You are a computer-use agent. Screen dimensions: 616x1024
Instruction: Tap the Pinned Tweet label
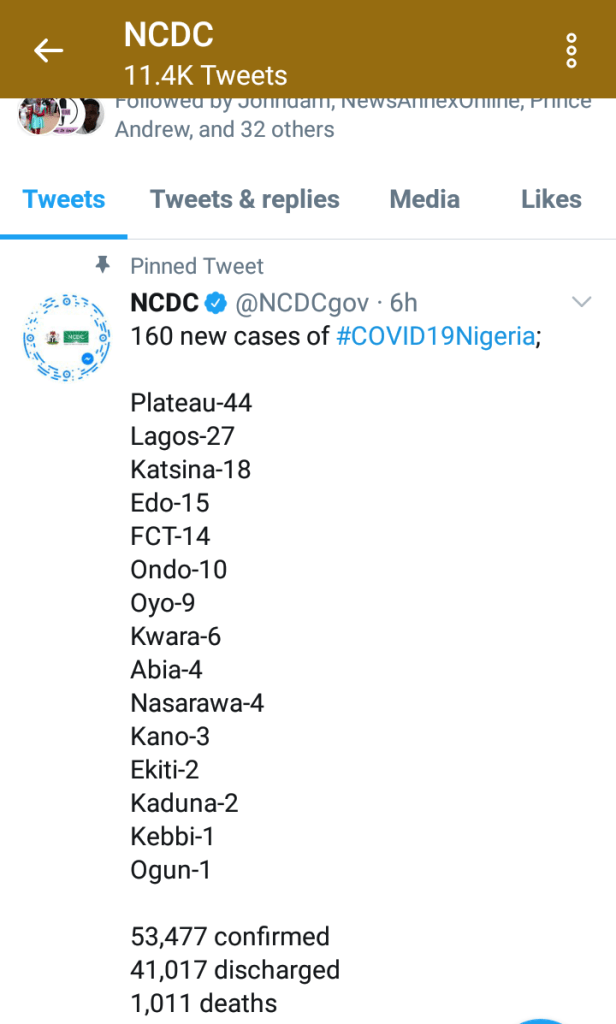click(197, 266)
